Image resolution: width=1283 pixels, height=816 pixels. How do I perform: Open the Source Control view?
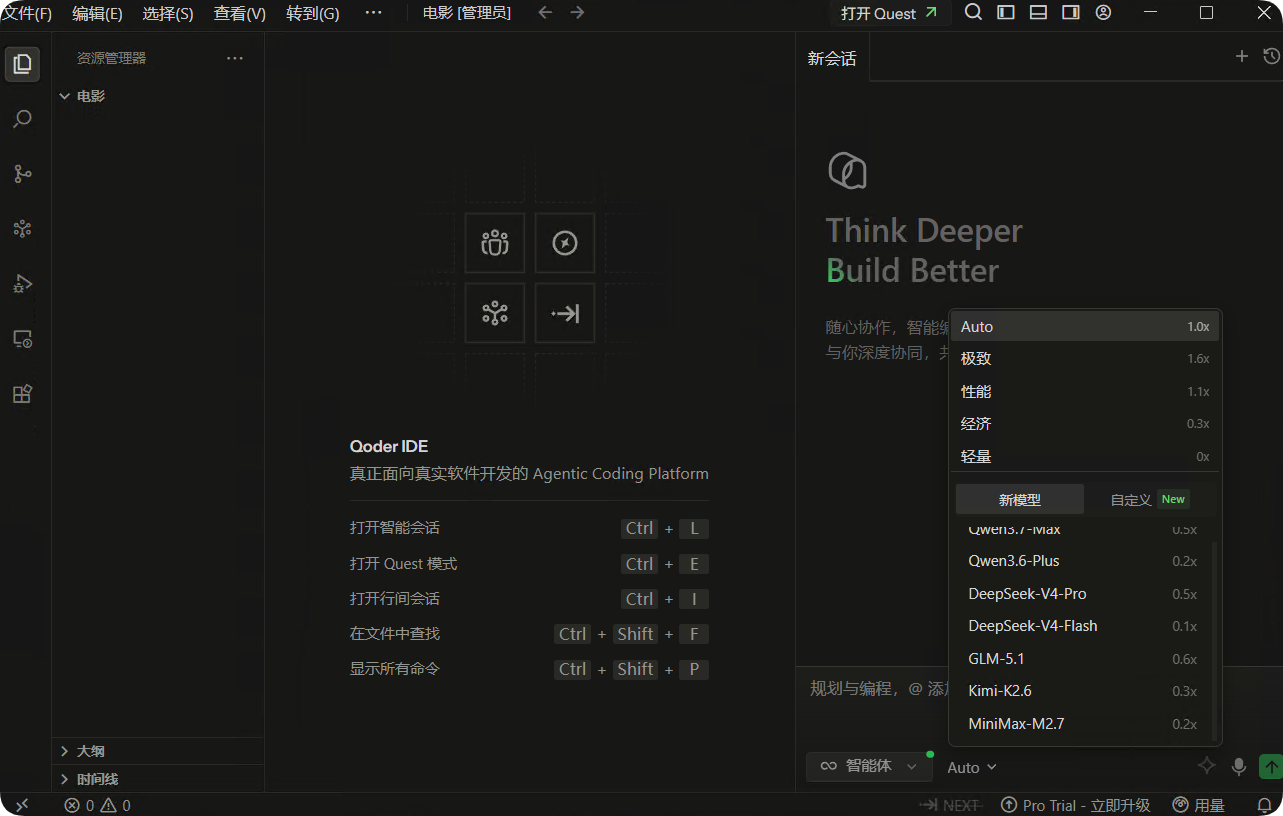click(22, 174)
